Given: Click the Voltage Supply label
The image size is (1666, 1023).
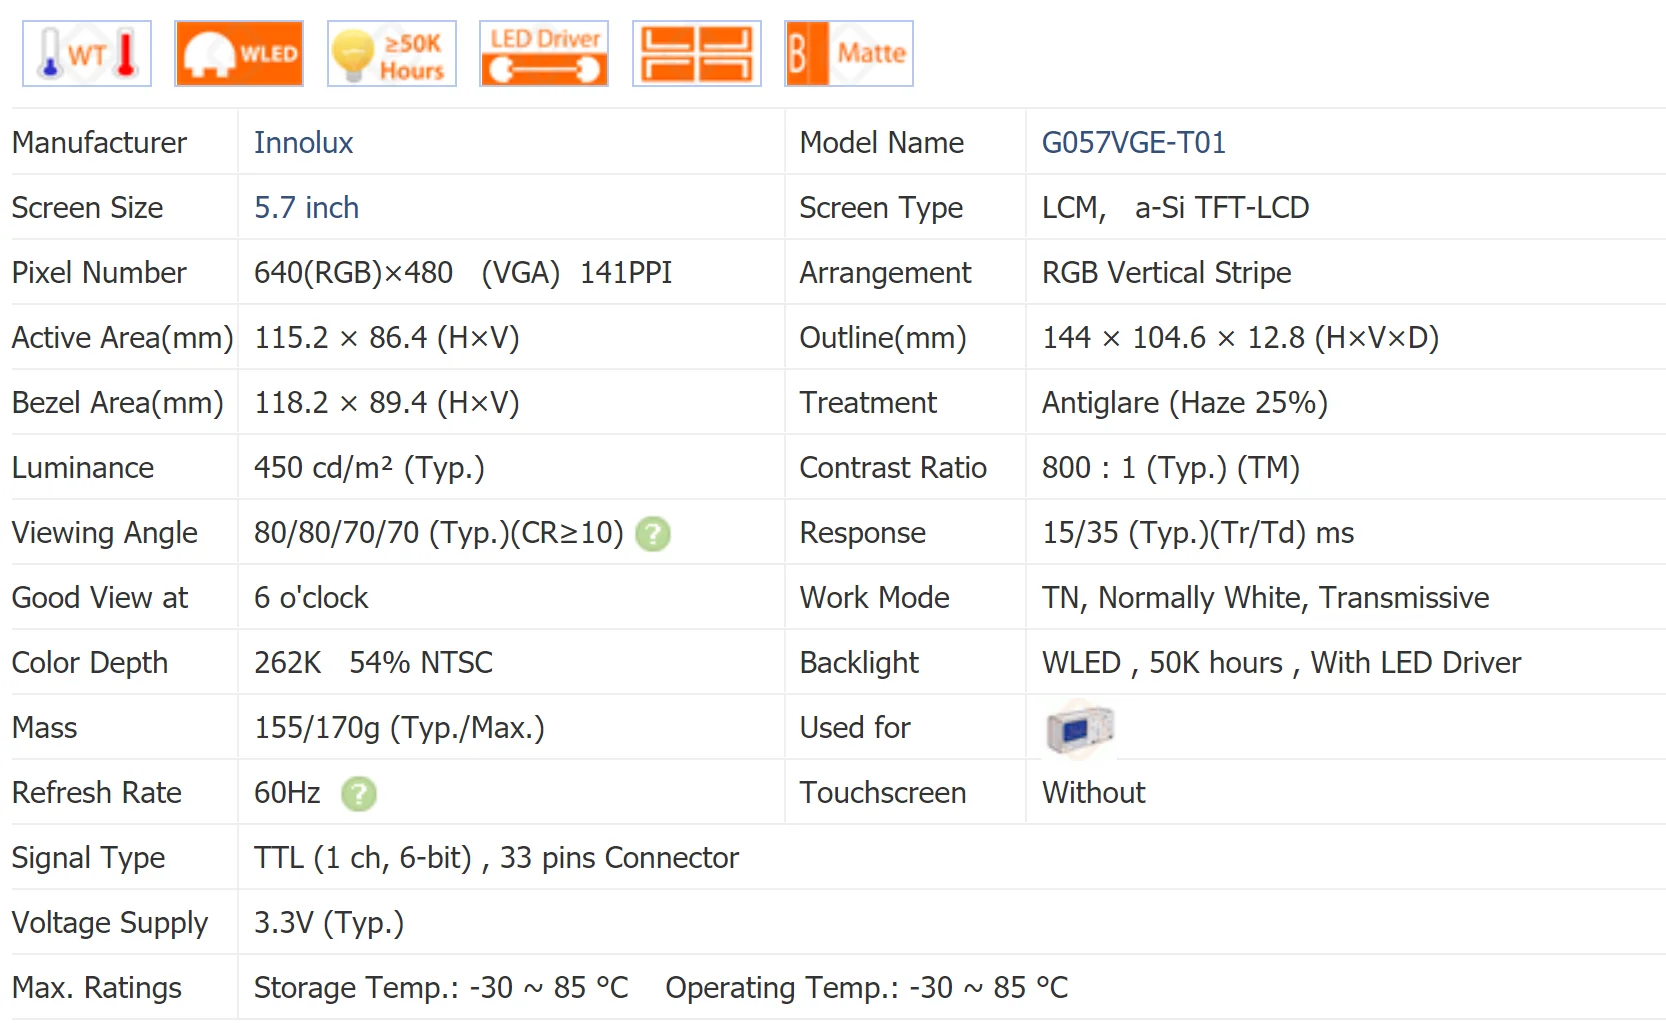Looking at the screenshot, I should tap(110, 923).
